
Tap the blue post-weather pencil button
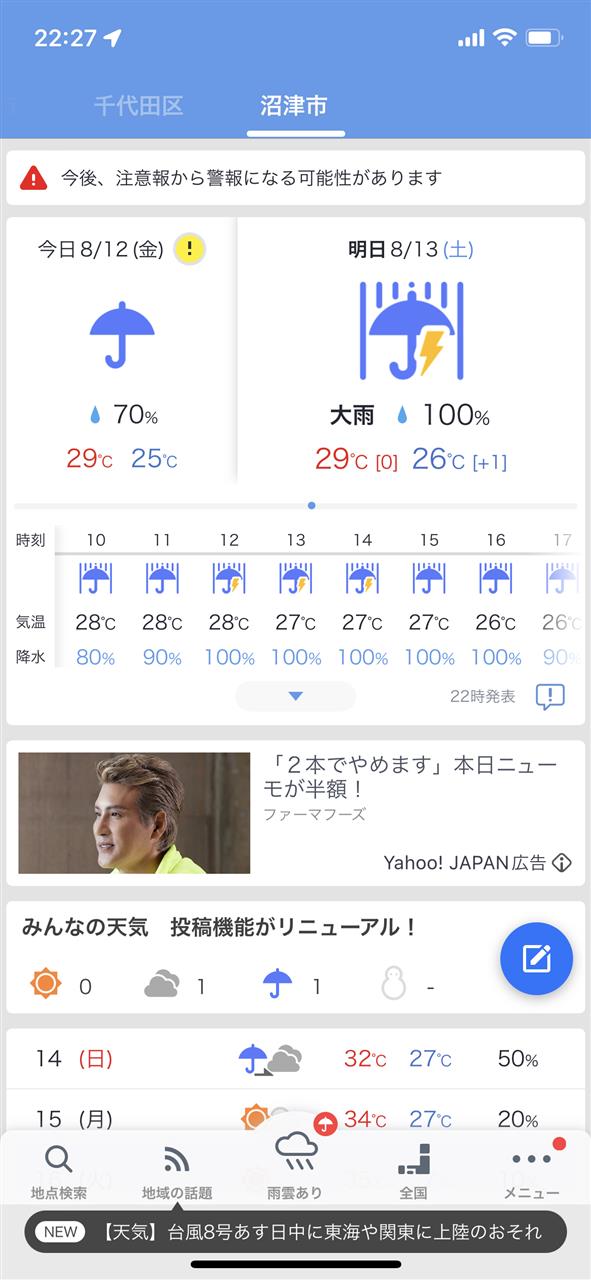(x=537, y=959)
